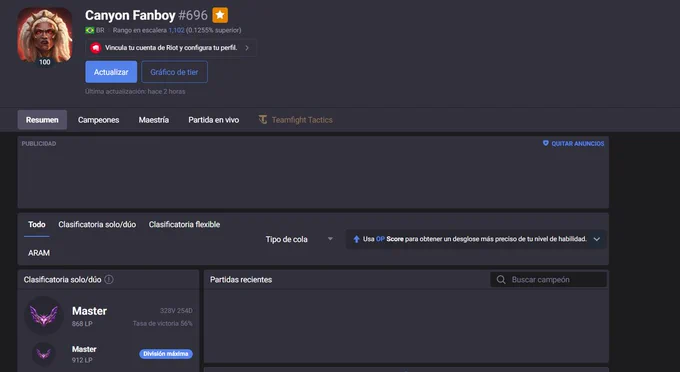This screenshot has height=372, width=680.
Task: Click the red Riot fist icon
Action: [x=95, y=48]
